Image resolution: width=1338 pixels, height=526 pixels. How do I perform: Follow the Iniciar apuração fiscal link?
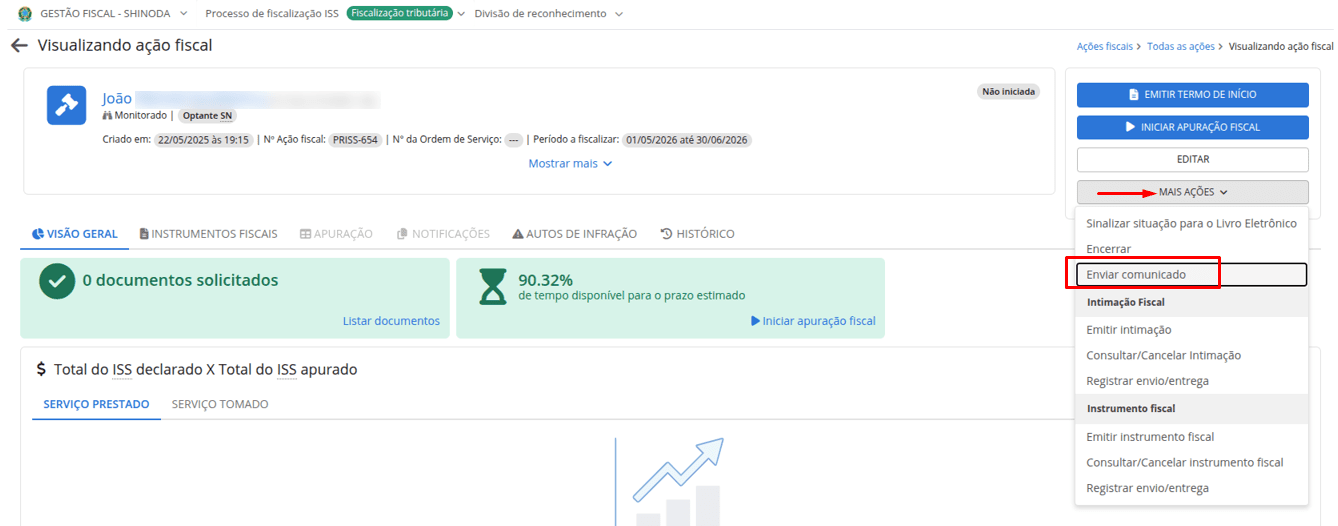813,321
